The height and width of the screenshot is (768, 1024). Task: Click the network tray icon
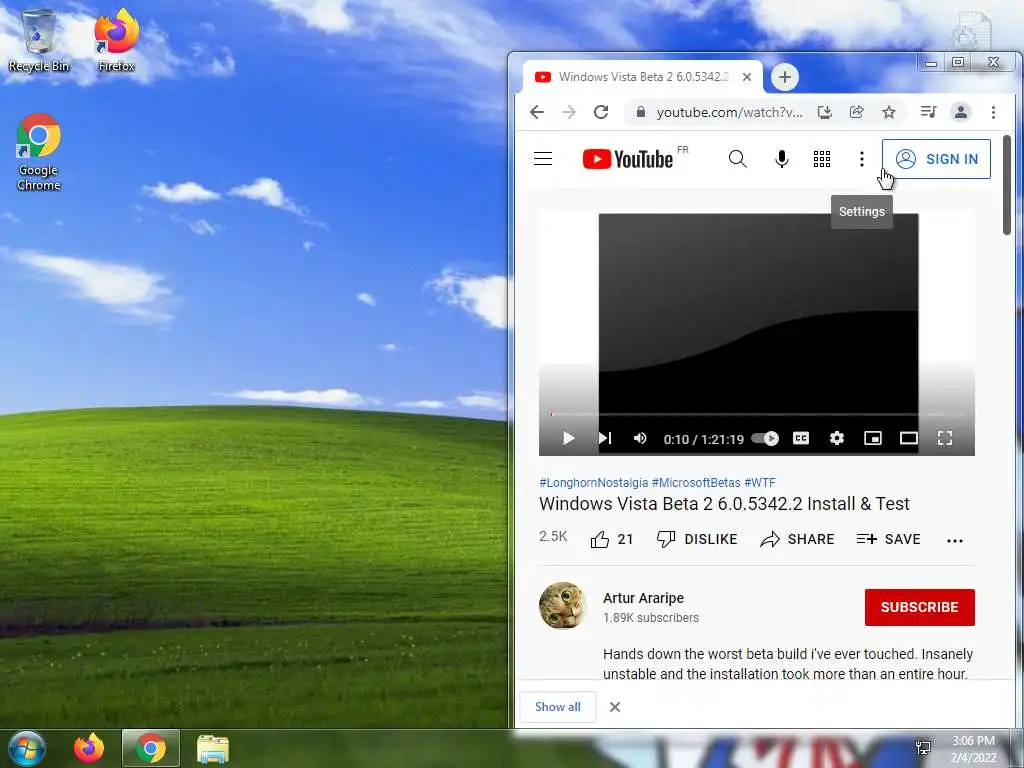pyautogui.click(x=923, y=748)
